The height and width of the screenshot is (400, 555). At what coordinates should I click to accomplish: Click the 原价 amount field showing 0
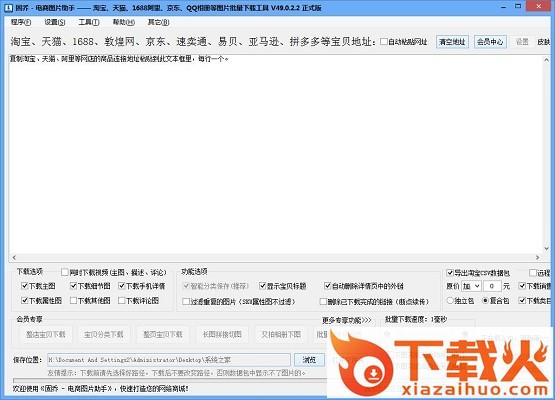click(x=492, y=286)
